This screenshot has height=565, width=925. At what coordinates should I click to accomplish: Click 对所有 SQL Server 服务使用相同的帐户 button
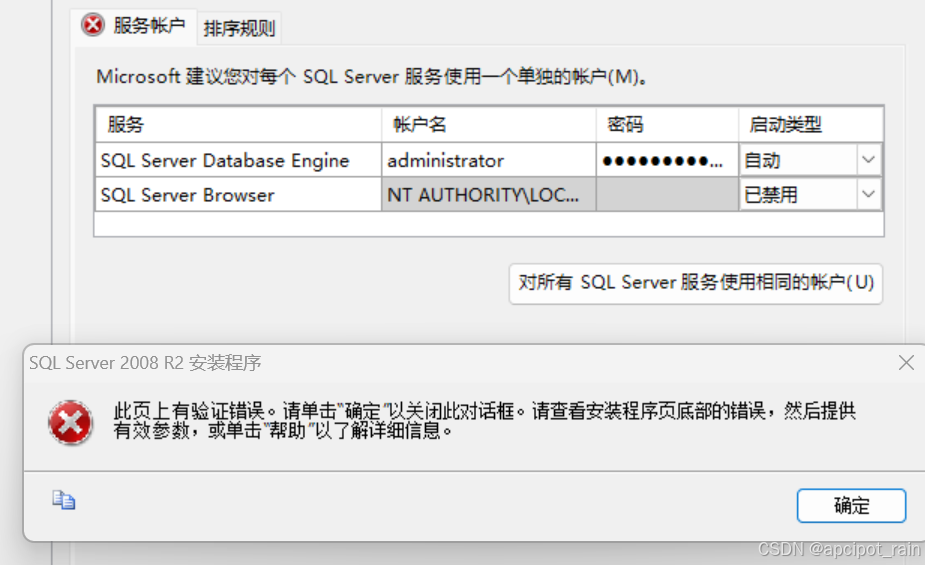pos(696,284)
